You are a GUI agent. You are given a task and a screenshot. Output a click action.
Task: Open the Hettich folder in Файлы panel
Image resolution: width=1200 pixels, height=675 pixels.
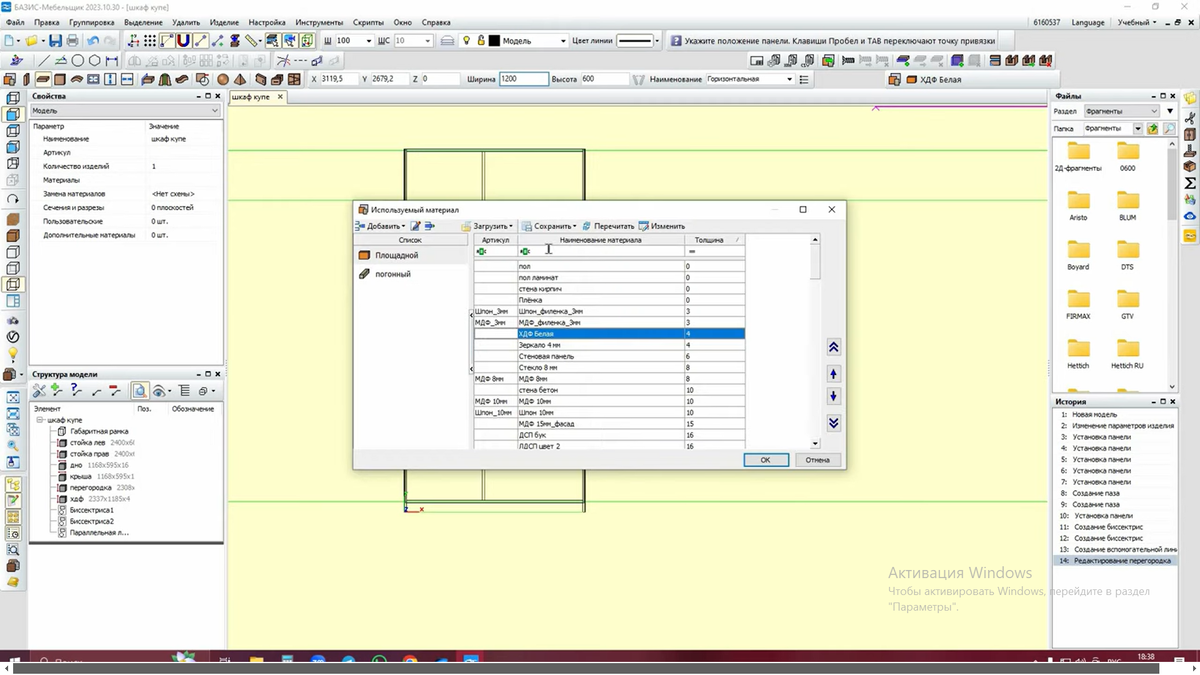(x=1078, y=353)
